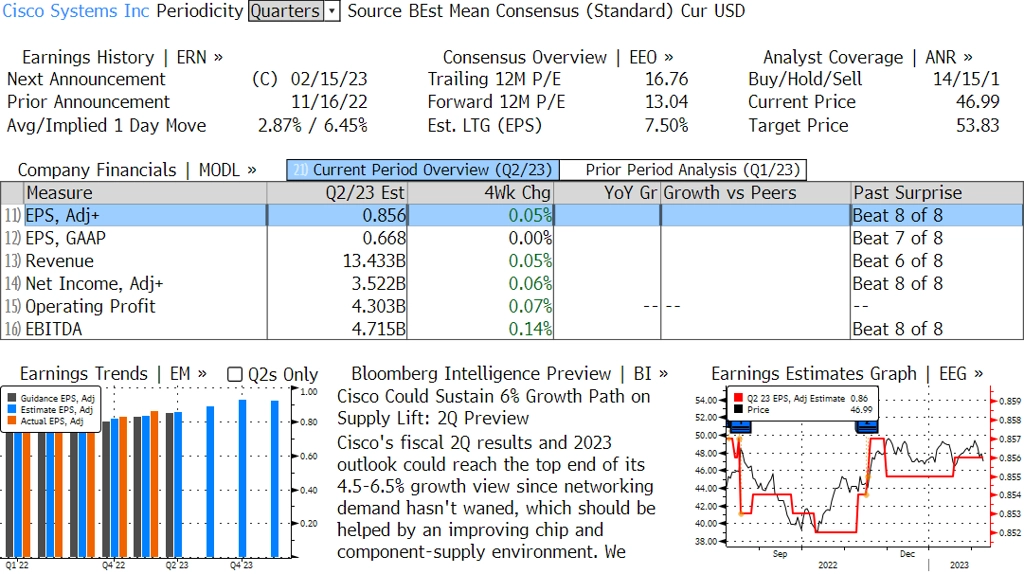Select the Revenue measure row
This screenshot has height=574, width=1024.
click(x=512, y=261)
